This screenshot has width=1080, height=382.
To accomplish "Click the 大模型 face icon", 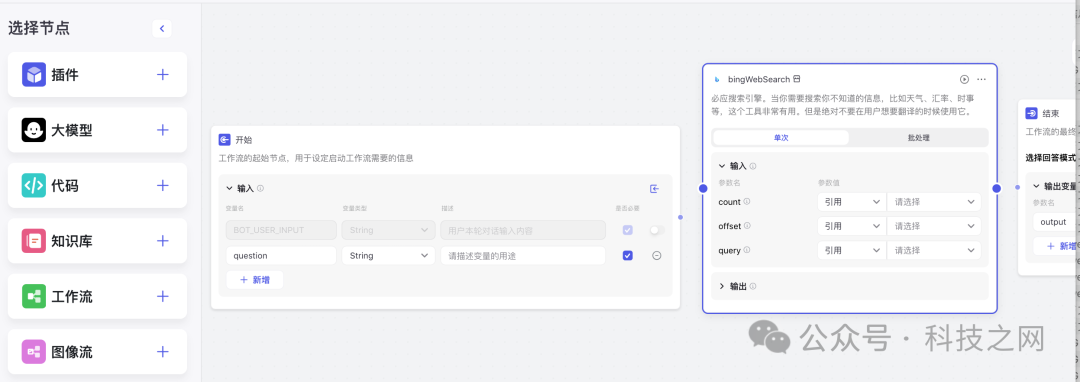I will click(x=34, y=129).
